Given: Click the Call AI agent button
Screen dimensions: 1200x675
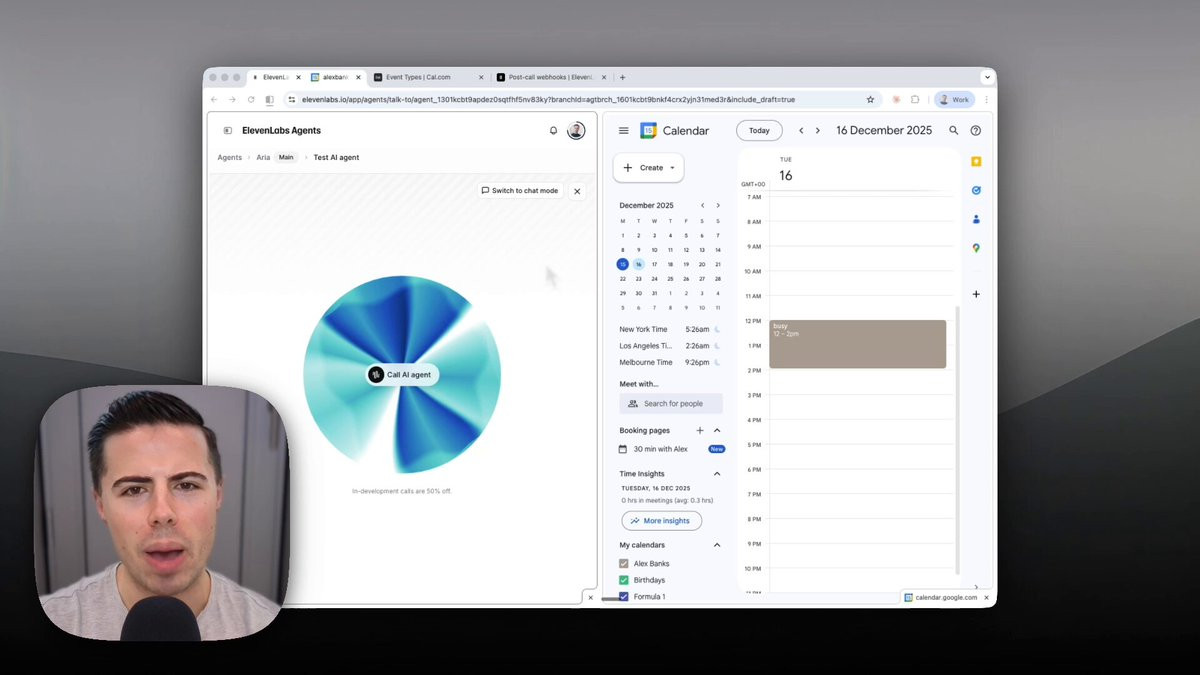Looking at the screenshot, I should click(402, 375).
